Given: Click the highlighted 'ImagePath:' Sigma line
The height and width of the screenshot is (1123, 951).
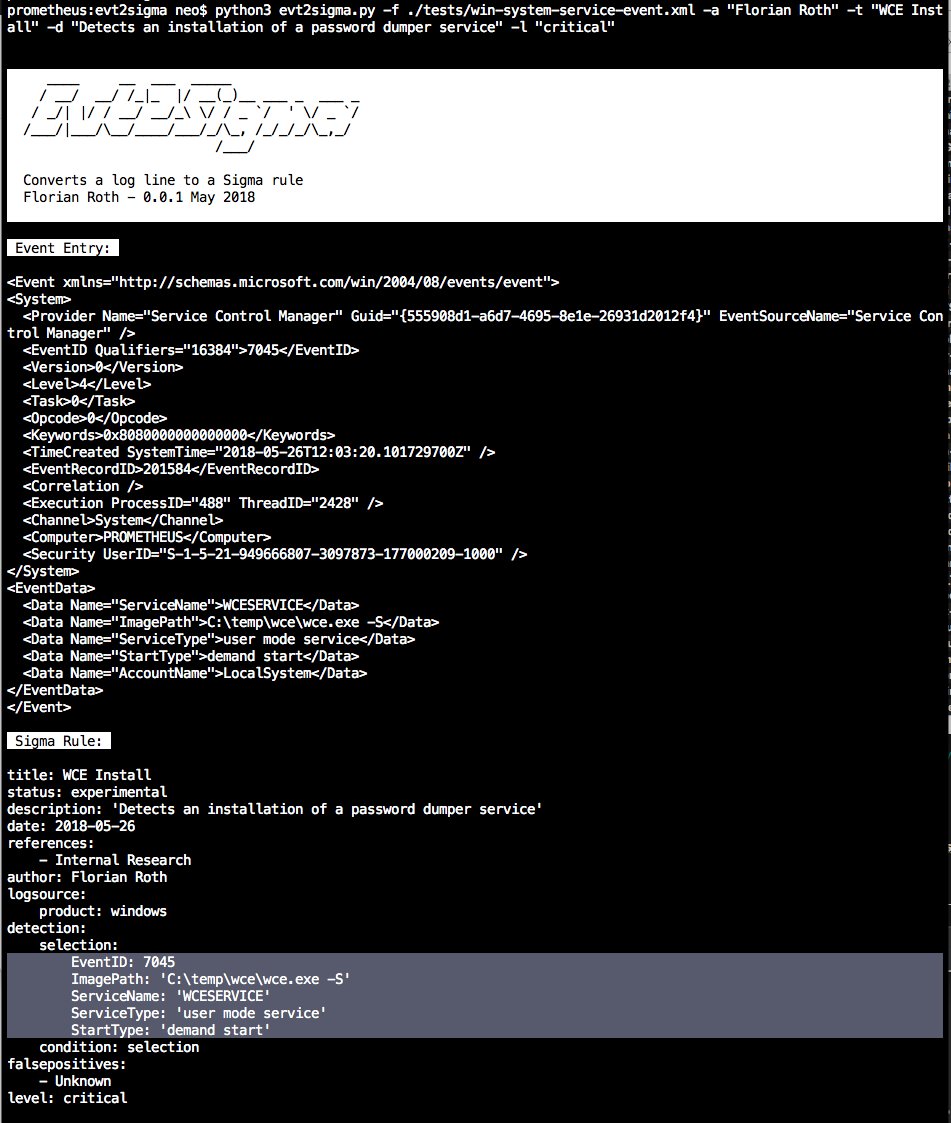Looking at the screenshot, I should (x=211, y=979).
